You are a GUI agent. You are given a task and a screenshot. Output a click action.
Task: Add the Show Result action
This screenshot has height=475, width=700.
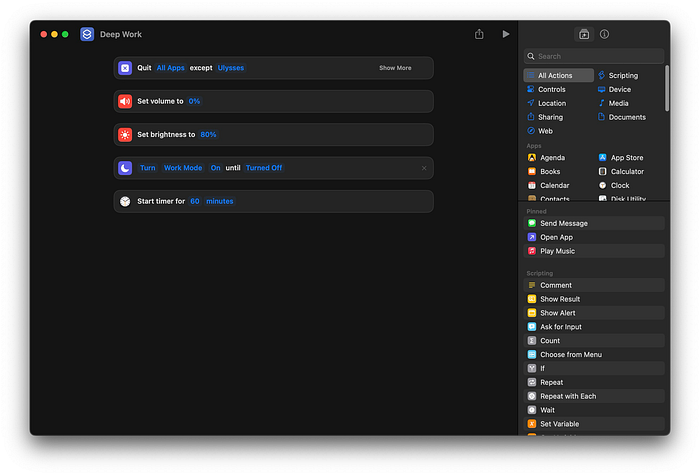(x=594, y=299)
